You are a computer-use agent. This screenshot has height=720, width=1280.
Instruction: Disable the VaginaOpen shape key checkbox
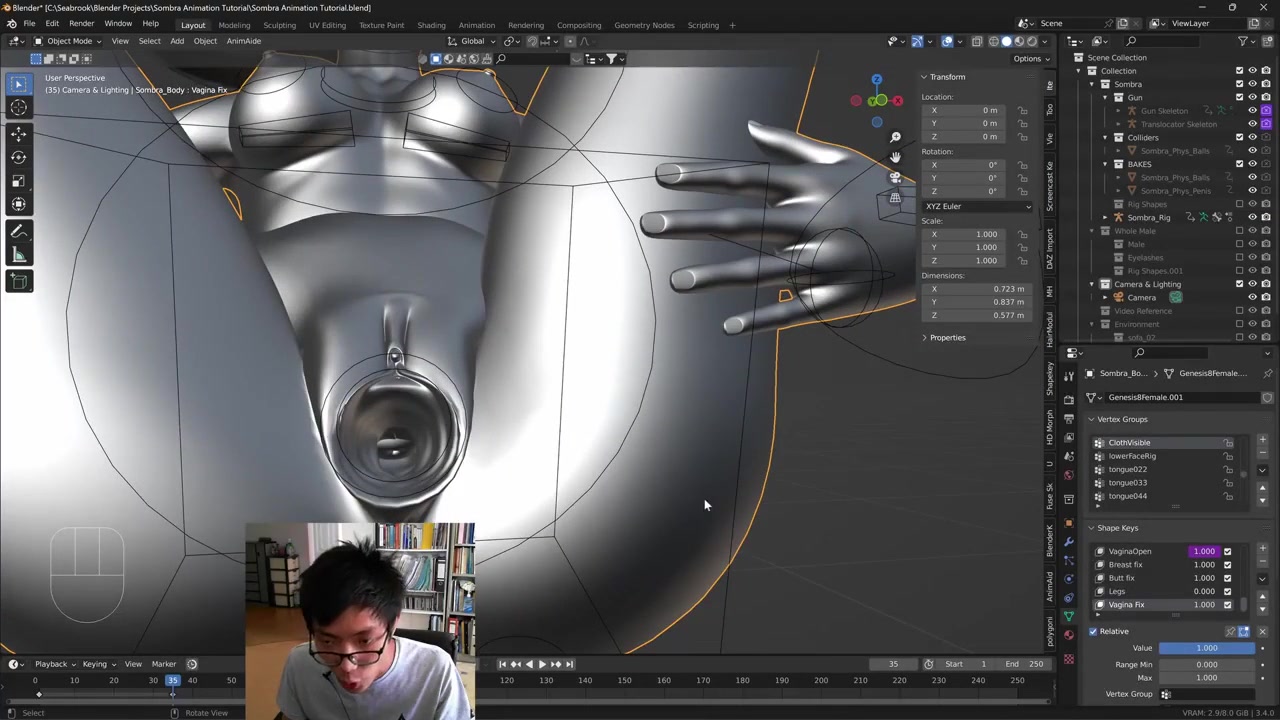pos(1227,551)
